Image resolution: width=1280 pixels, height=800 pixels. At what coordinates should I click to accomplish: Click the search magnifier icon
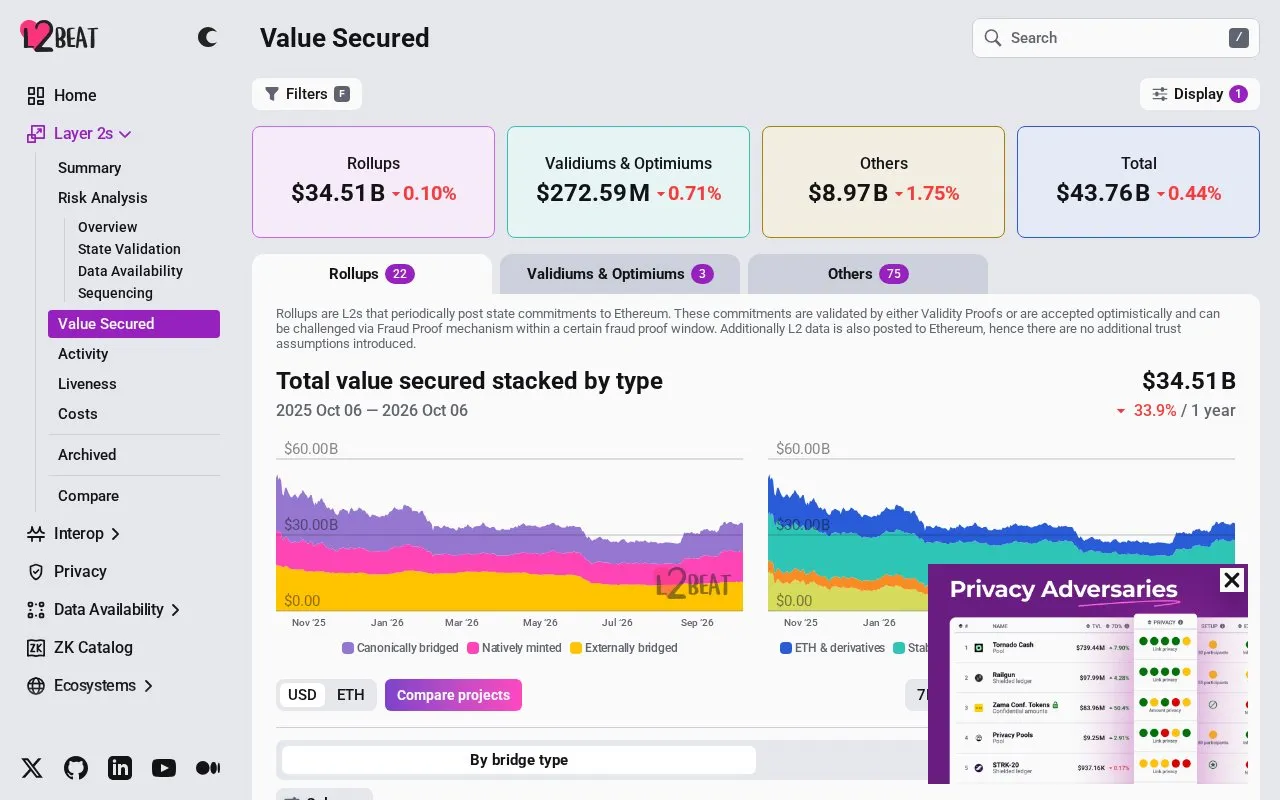point(993,38)
